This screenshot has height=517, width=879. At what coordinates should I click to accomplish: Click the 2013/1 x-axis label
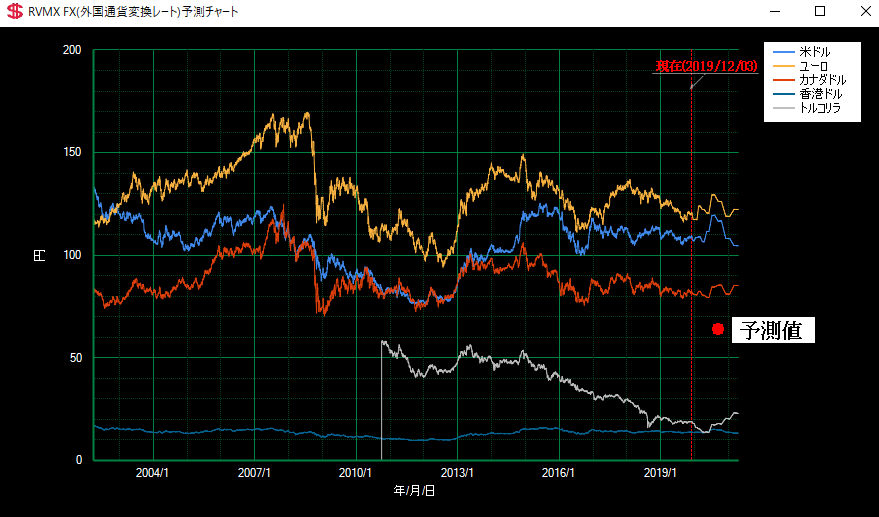click(457, 472)
